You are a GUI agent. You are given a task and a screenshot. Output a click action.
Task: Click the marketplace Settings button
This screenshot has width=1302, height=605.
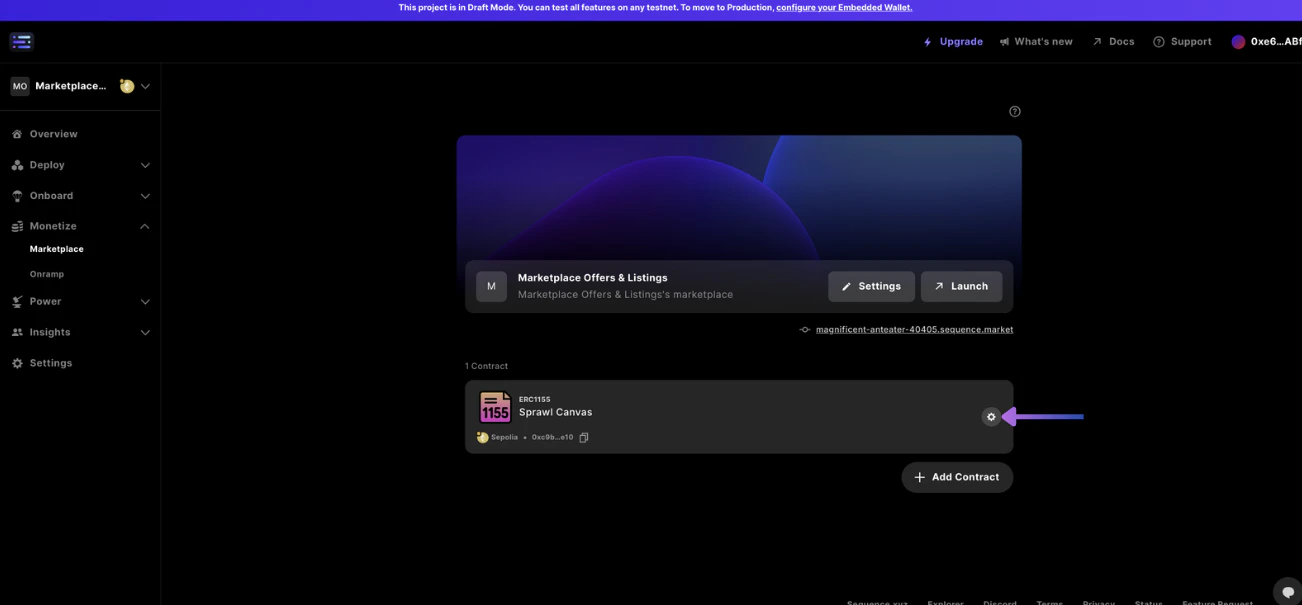pyautogui.click(x=871, y=286)
